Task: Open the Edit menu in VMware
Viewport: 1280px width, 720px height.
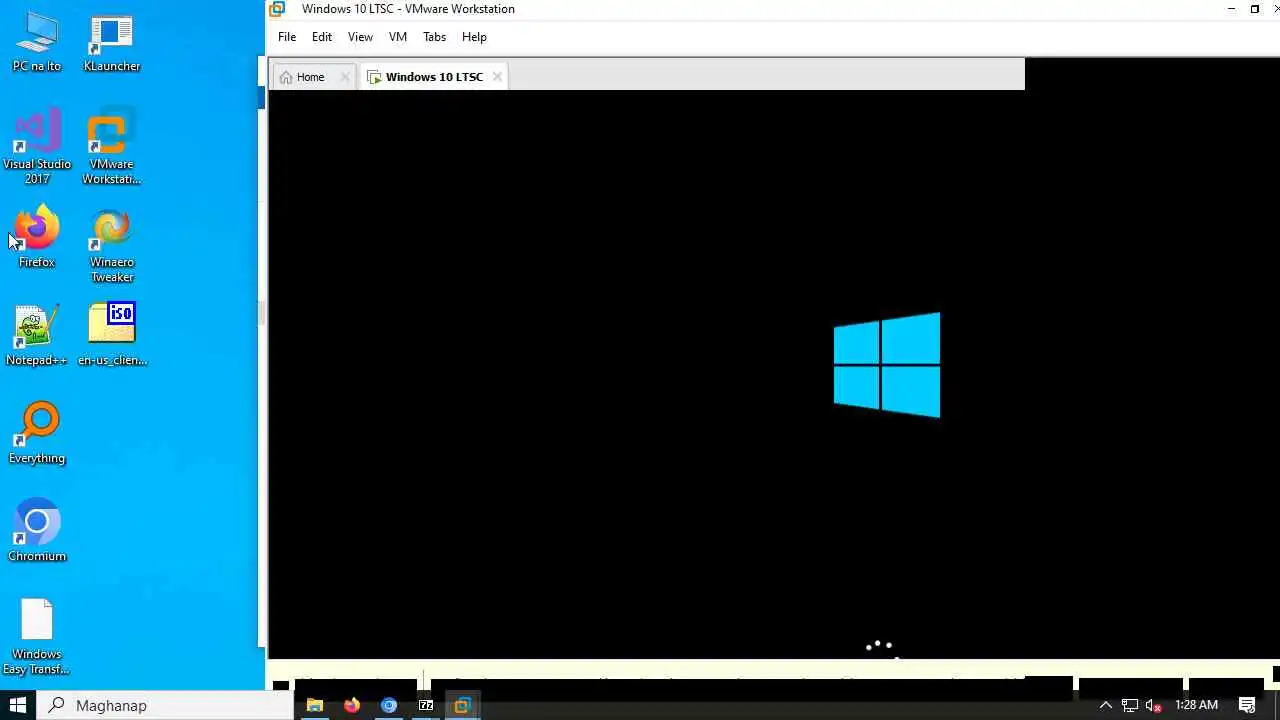Action: coord(322,37)
